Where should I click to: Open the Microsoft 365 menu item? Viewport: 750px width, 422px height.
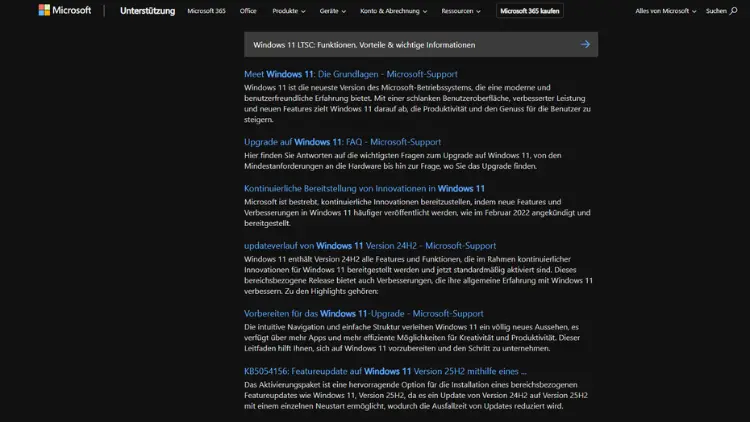click(x=206, y=11)
